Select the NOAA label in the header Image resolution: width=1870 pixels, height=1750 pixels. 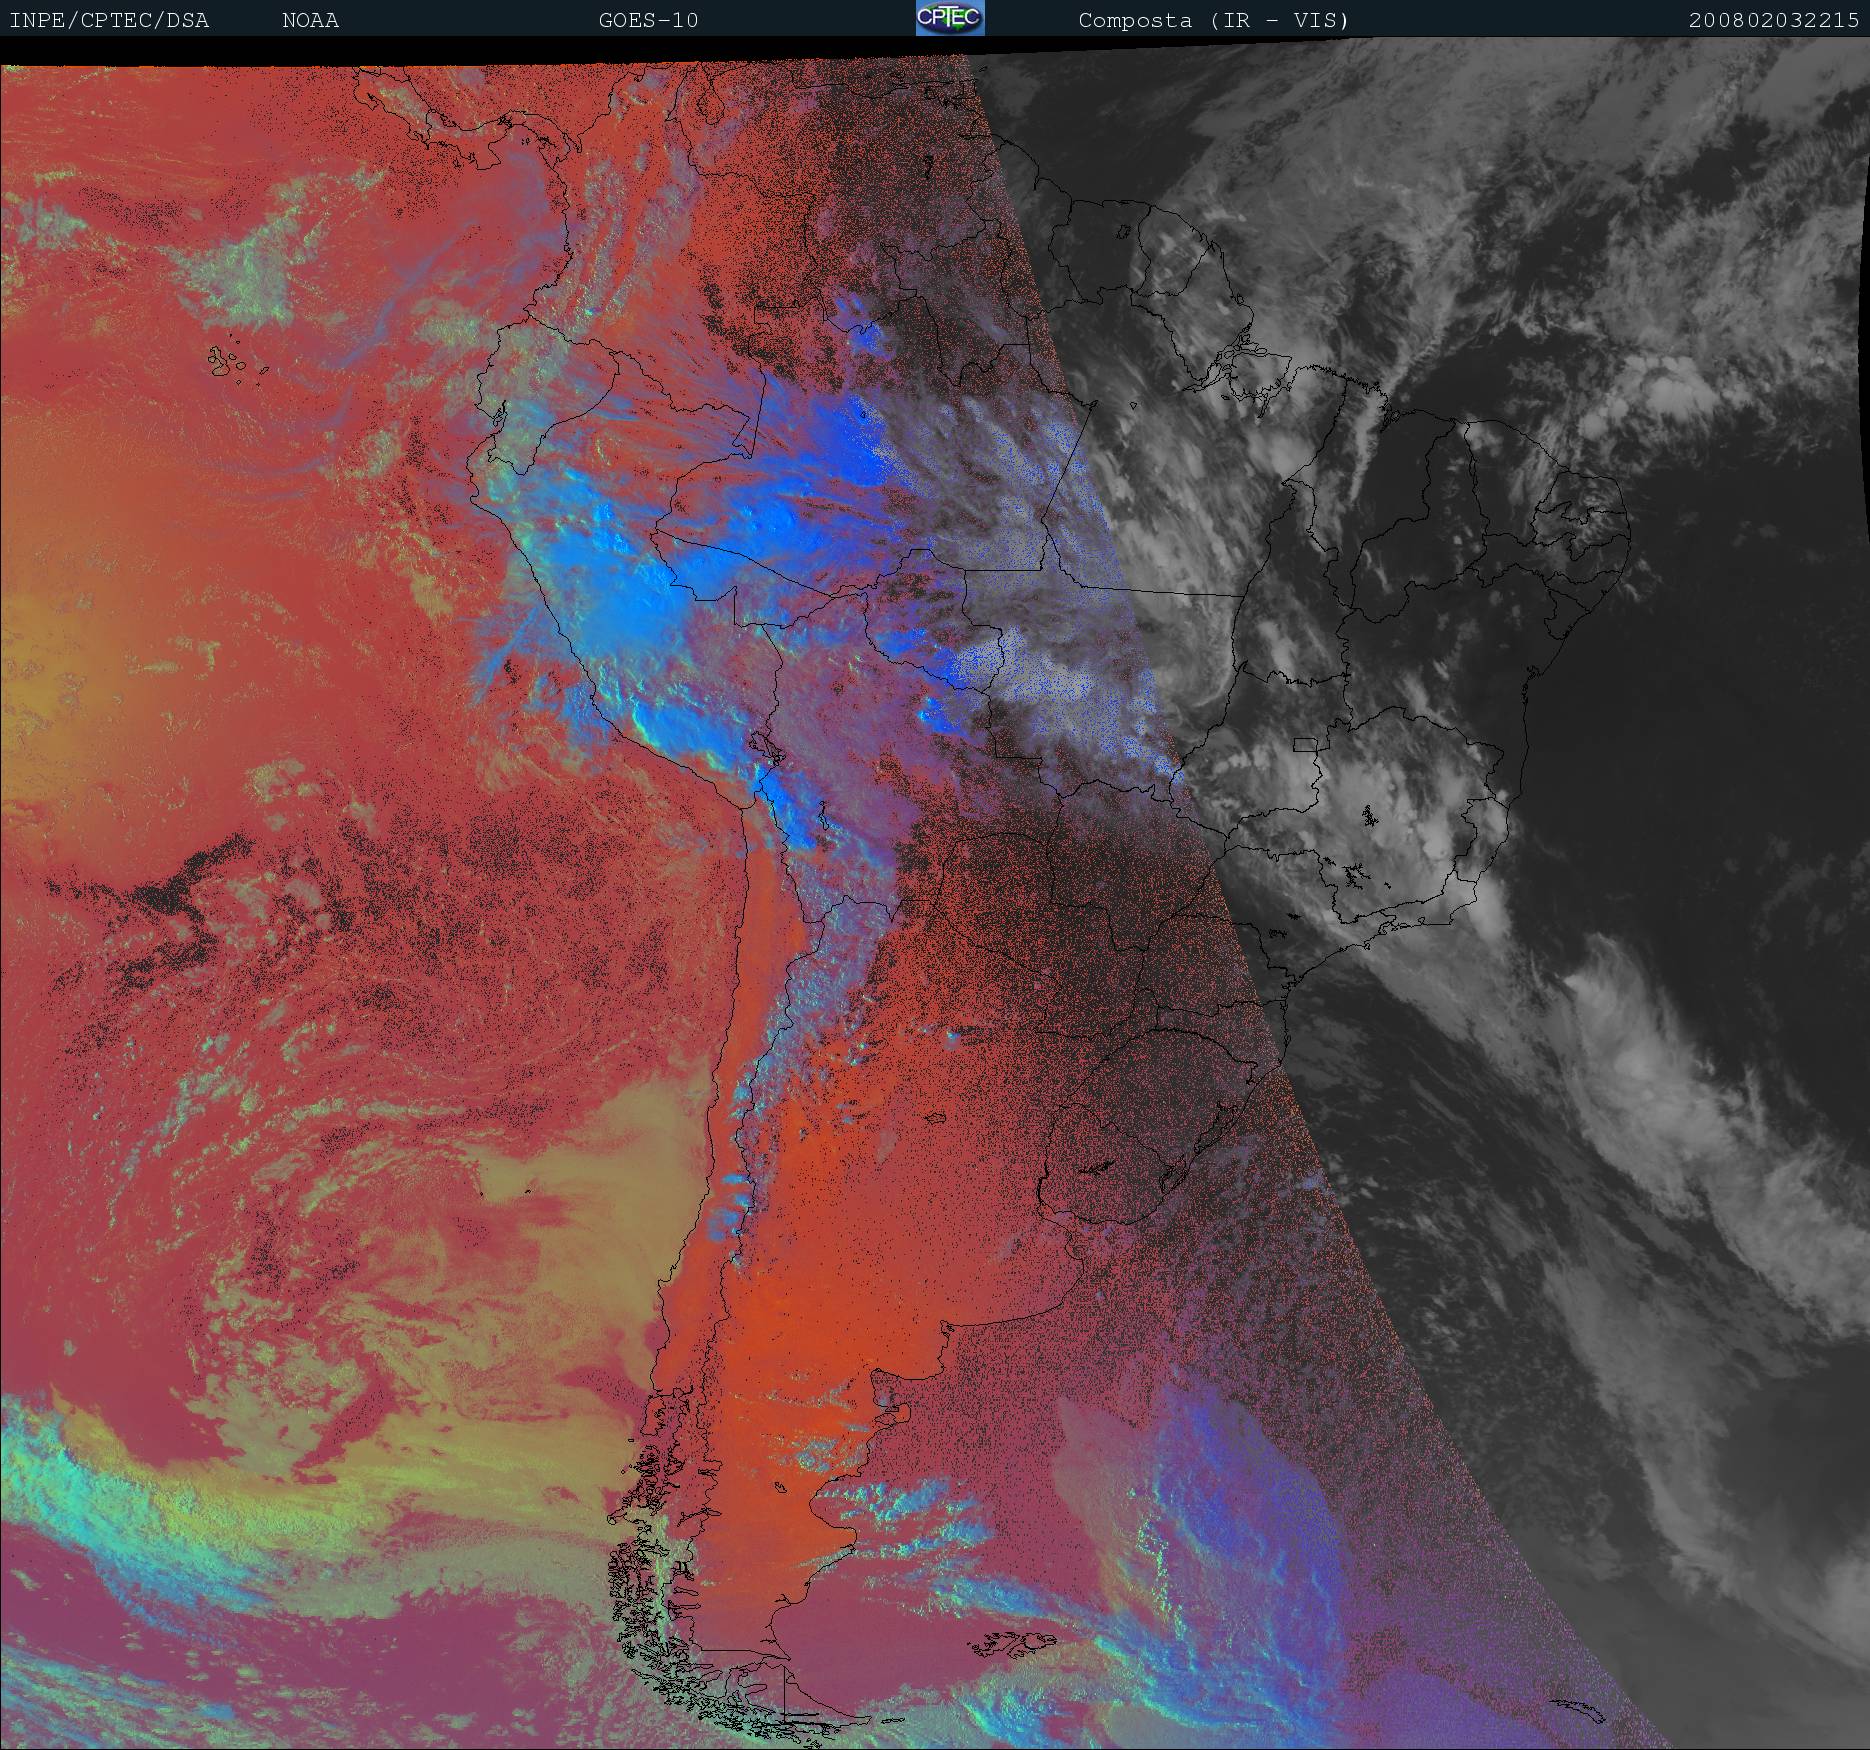310,21
